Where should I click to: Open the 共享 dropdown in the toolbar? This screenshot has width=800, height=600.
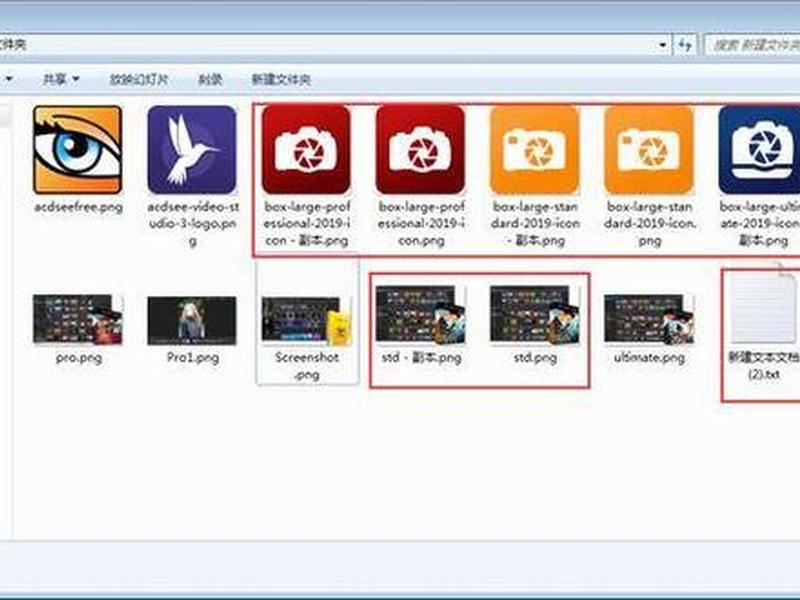61,79
